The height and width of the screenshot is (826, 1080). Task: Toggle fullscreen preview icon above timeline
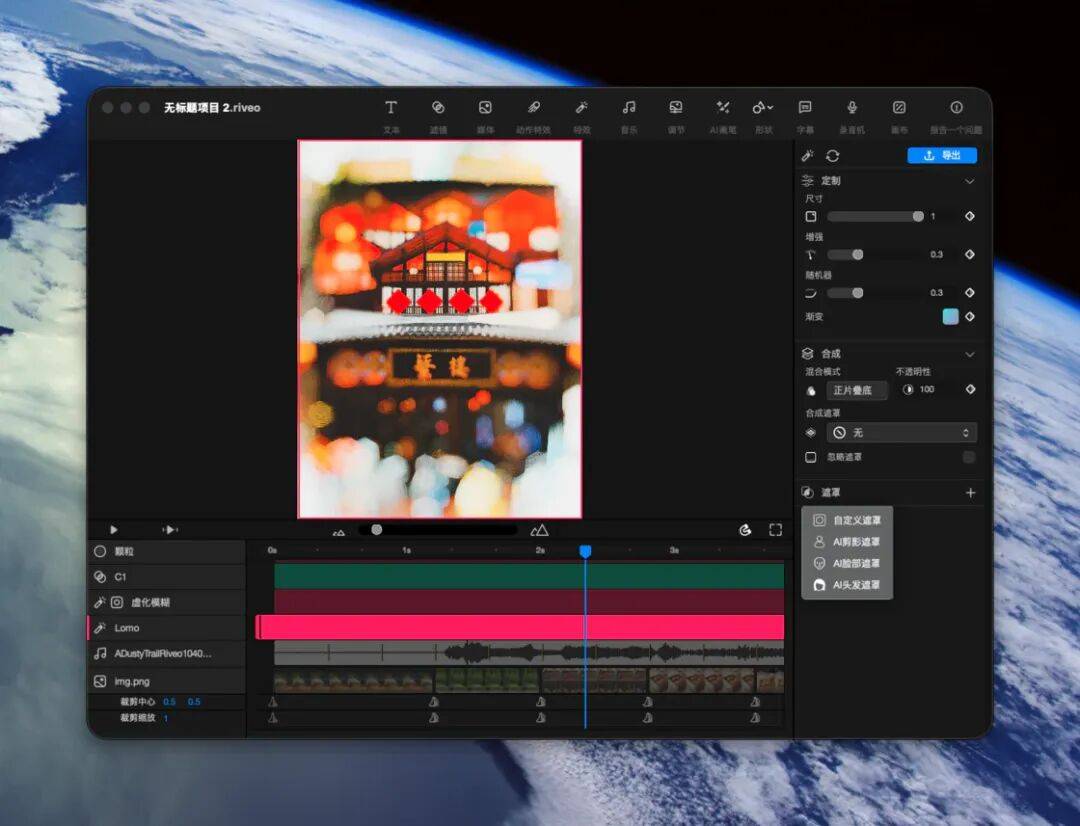775,530
